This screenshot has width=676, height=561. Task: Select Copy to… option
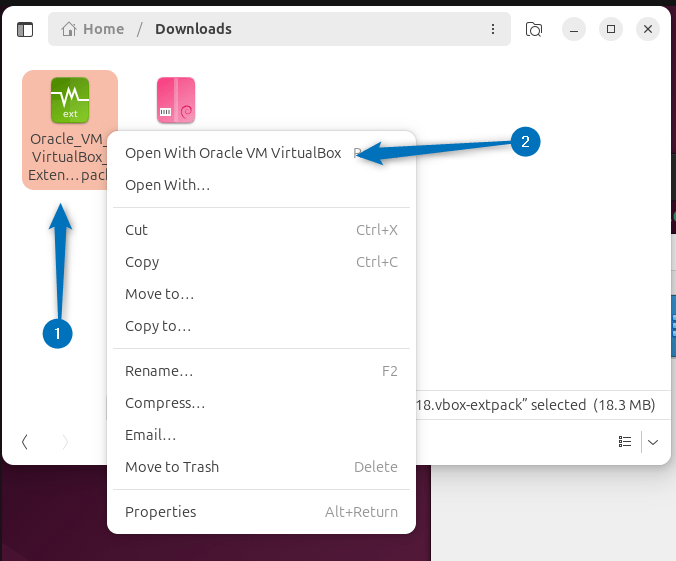pos(158,326)
